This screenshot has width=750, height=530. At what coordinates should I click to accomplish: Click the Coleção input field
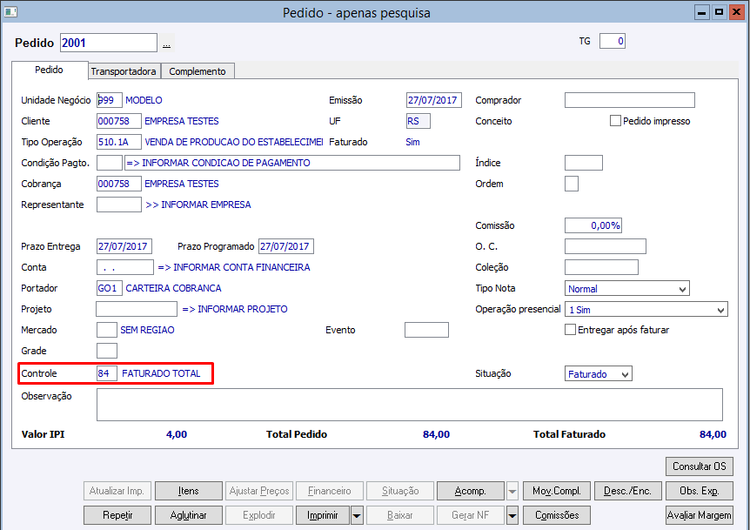click(602, 267)
